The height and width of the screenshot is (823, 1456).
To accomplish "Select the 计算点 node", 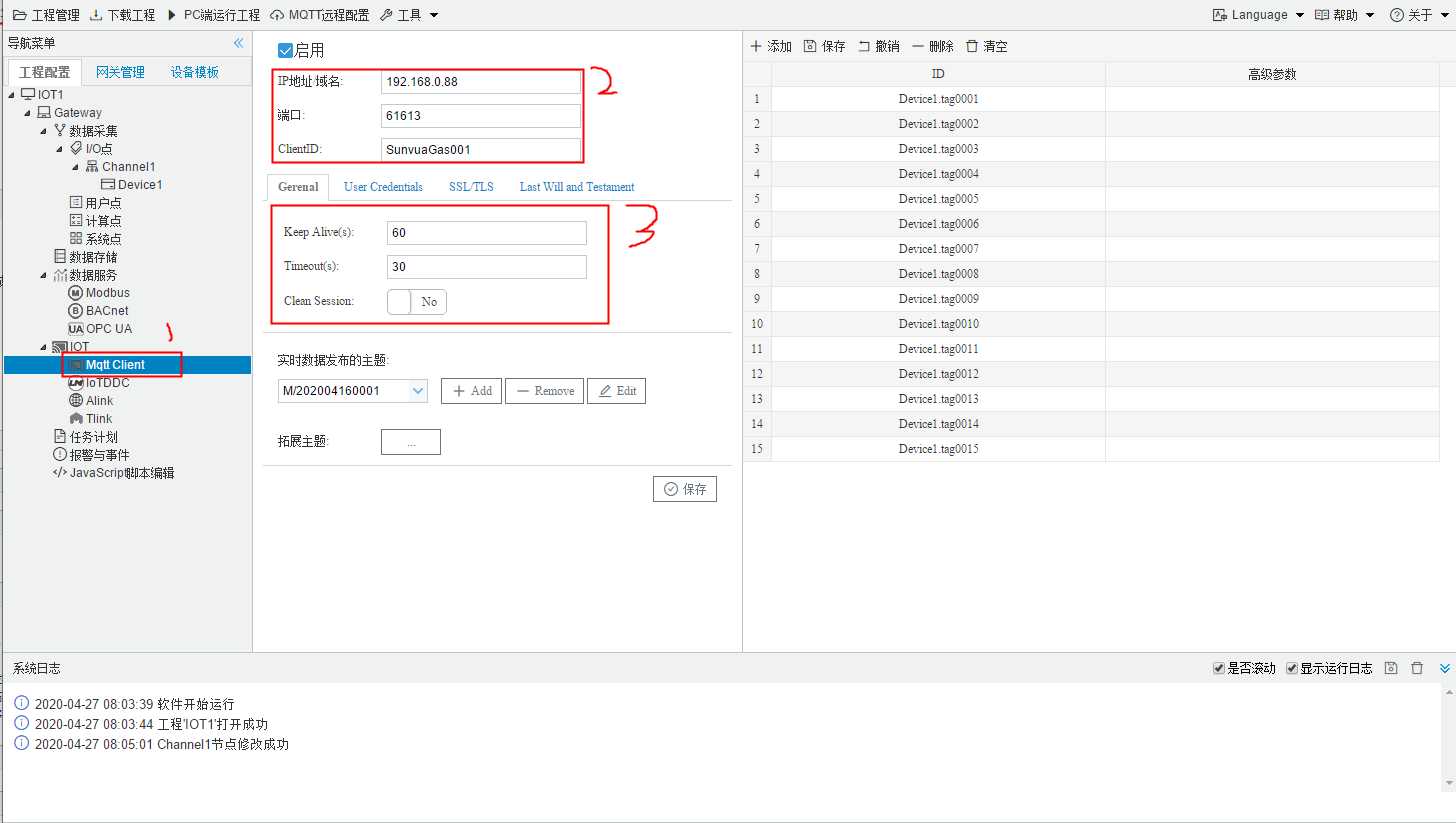I will click(95, 221).
